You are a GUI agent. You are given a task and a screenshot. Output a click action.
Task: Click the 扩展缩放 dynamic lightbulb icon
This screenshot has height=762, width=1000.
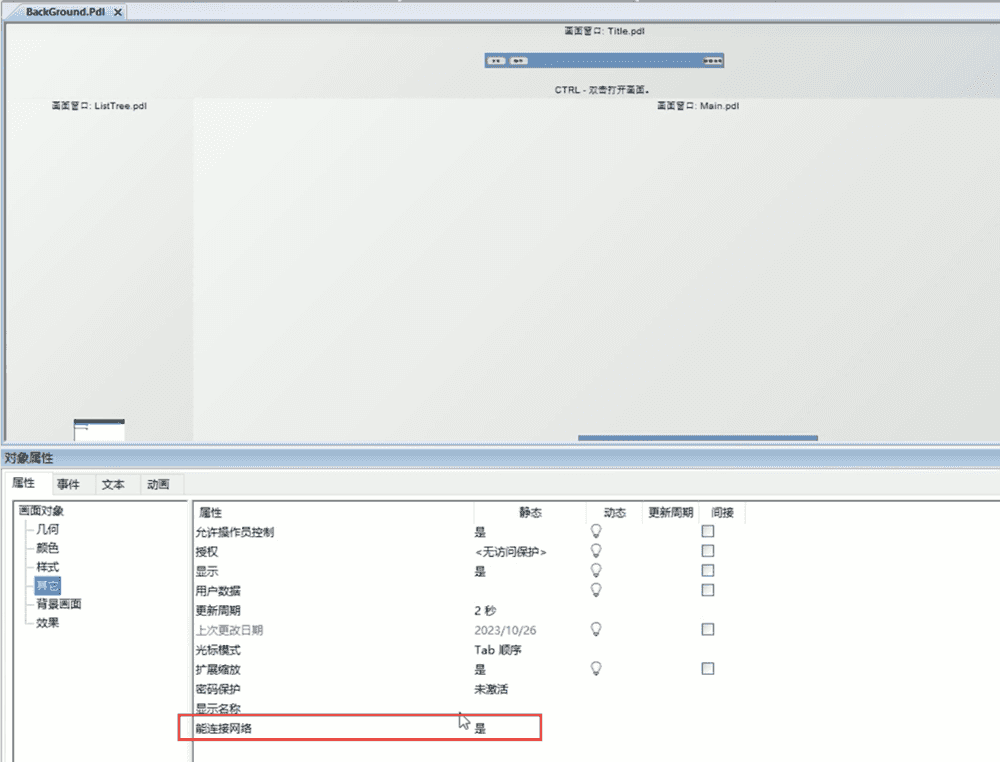(597, 668)
